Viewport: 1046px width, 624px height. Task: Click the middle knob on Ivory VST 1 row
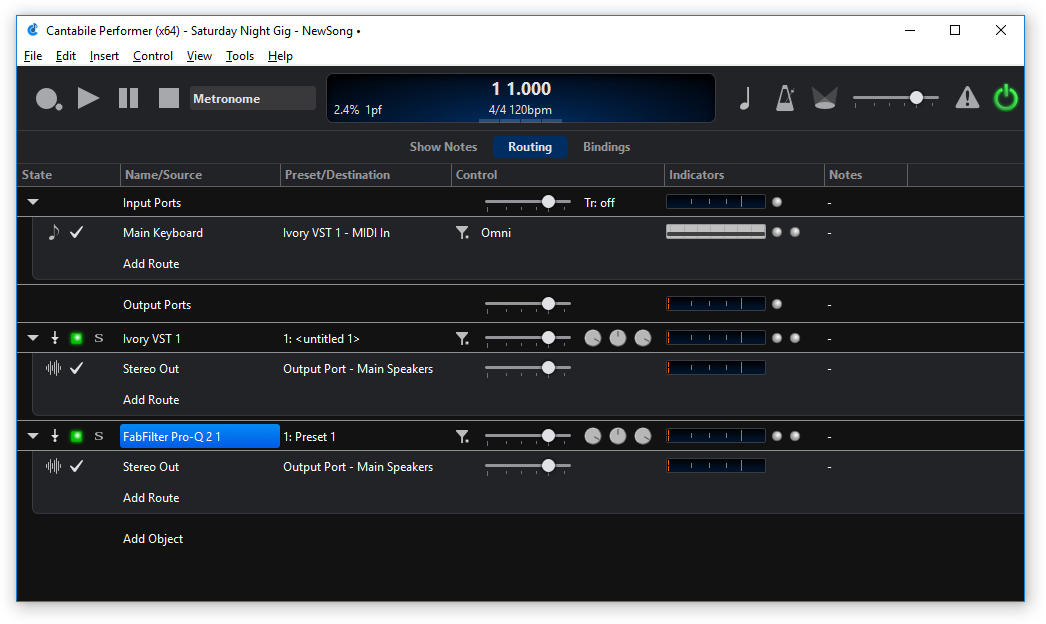(x=618, y=338)
